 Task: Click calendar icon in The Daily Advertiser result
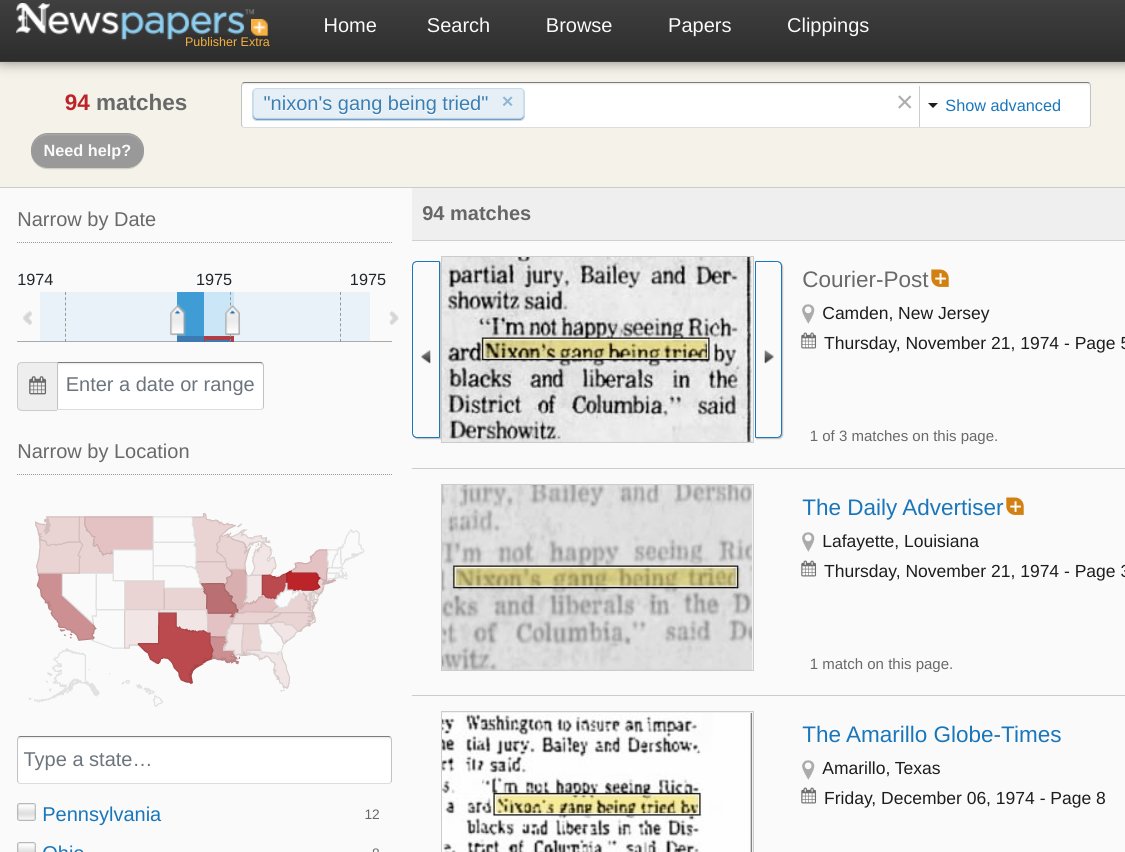809,570
